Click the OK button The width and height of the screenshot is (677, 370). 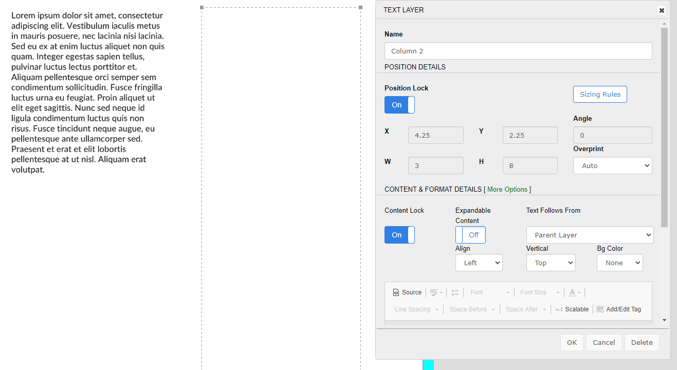pos(572,342)
